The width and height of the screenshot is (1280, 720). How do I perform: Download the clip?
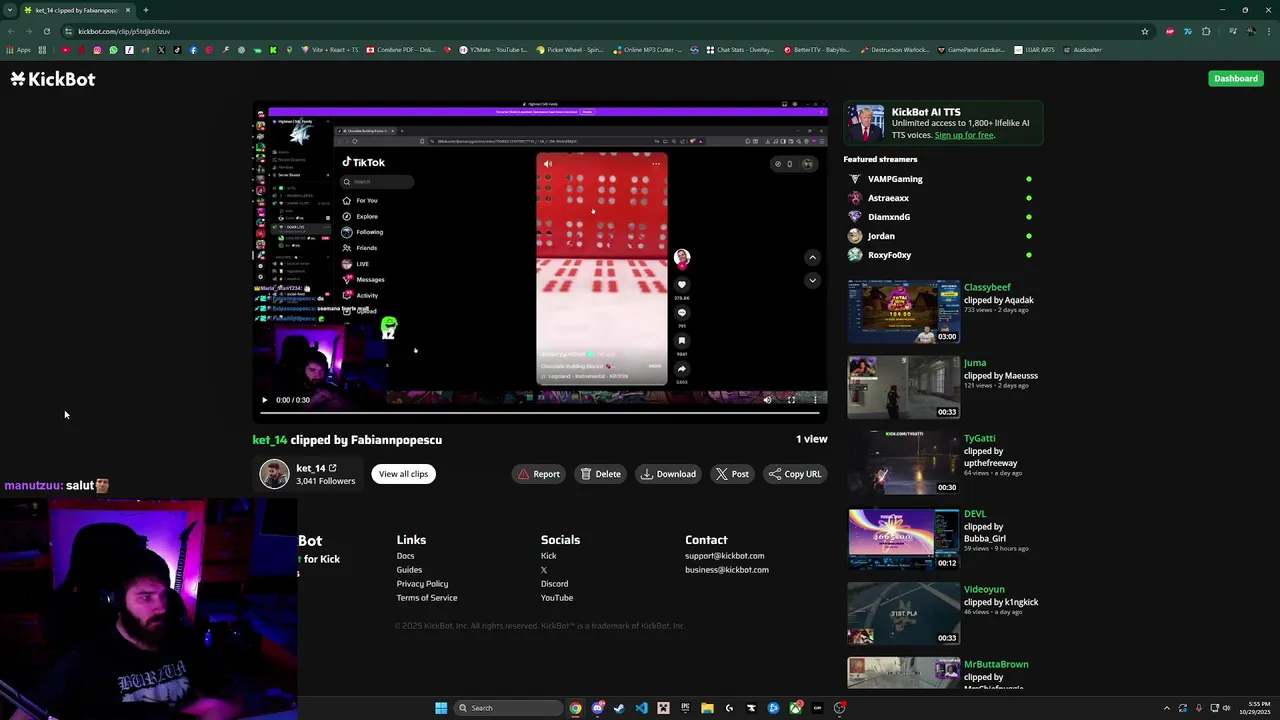click(668, 474)
